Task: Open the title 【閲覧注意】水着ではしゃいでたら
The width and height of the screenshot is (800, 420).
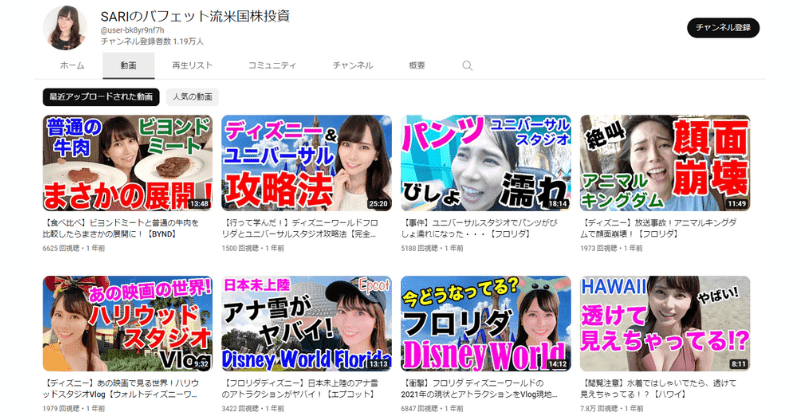Action: 658,389
